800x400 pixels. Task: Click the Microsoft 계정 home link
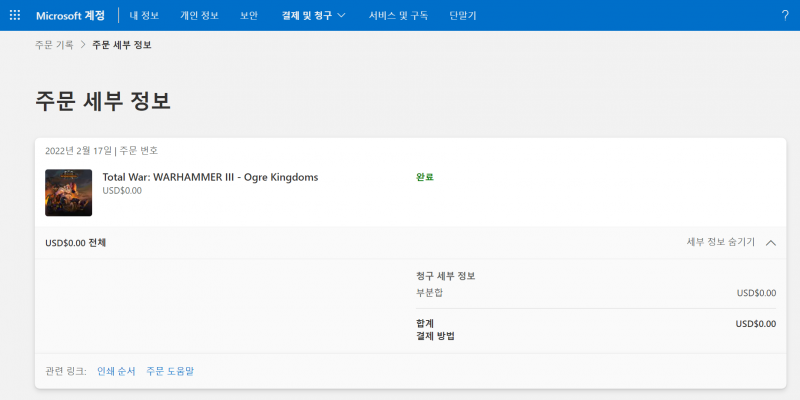click(x=70, y=15)
